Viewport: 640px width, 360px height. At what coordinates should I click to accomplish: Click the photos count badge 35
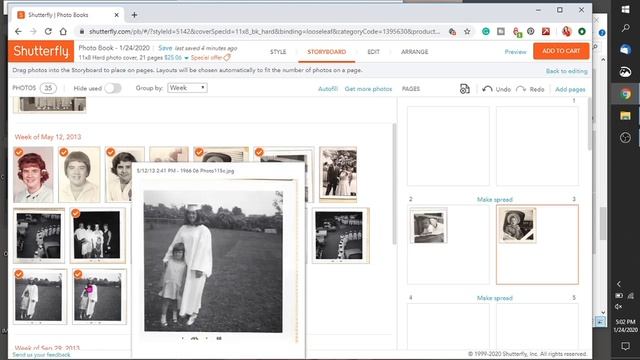[x=48, y=88]
